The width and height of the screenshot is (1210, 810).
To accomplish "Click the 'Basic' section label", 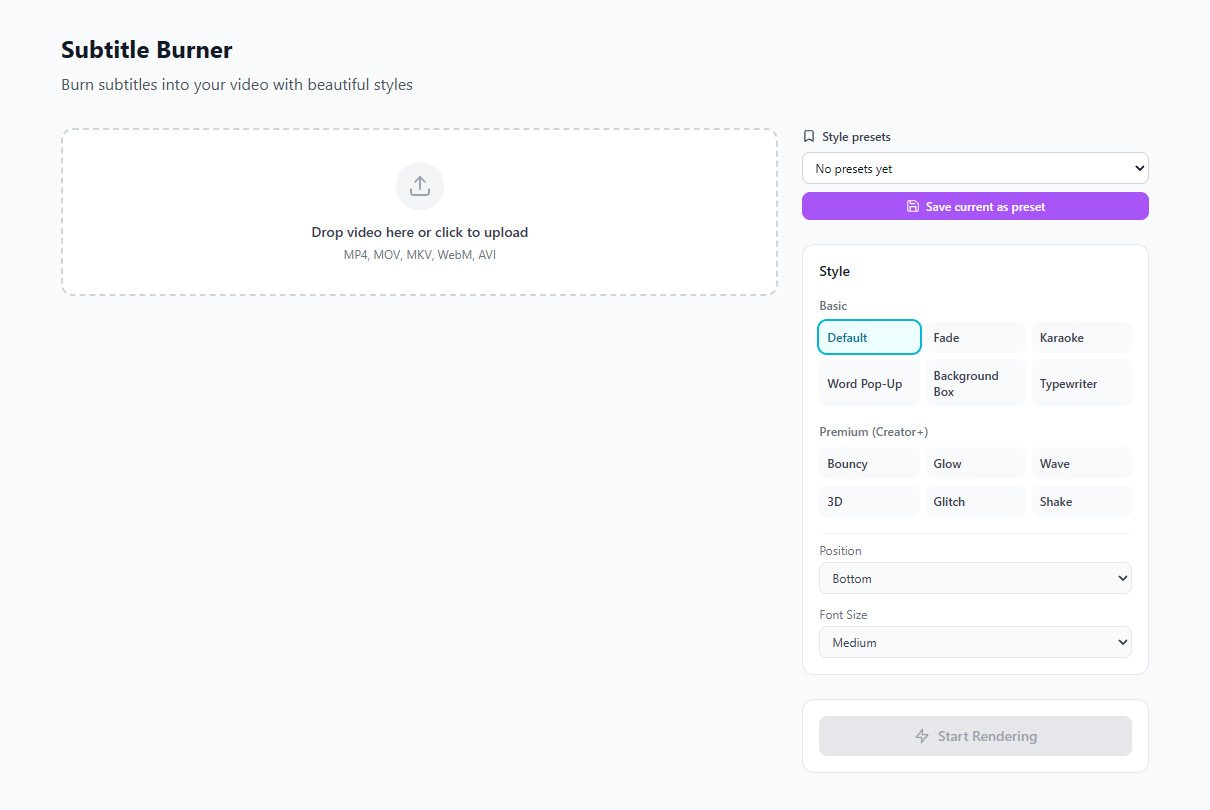I will click(x=833, y=306).
